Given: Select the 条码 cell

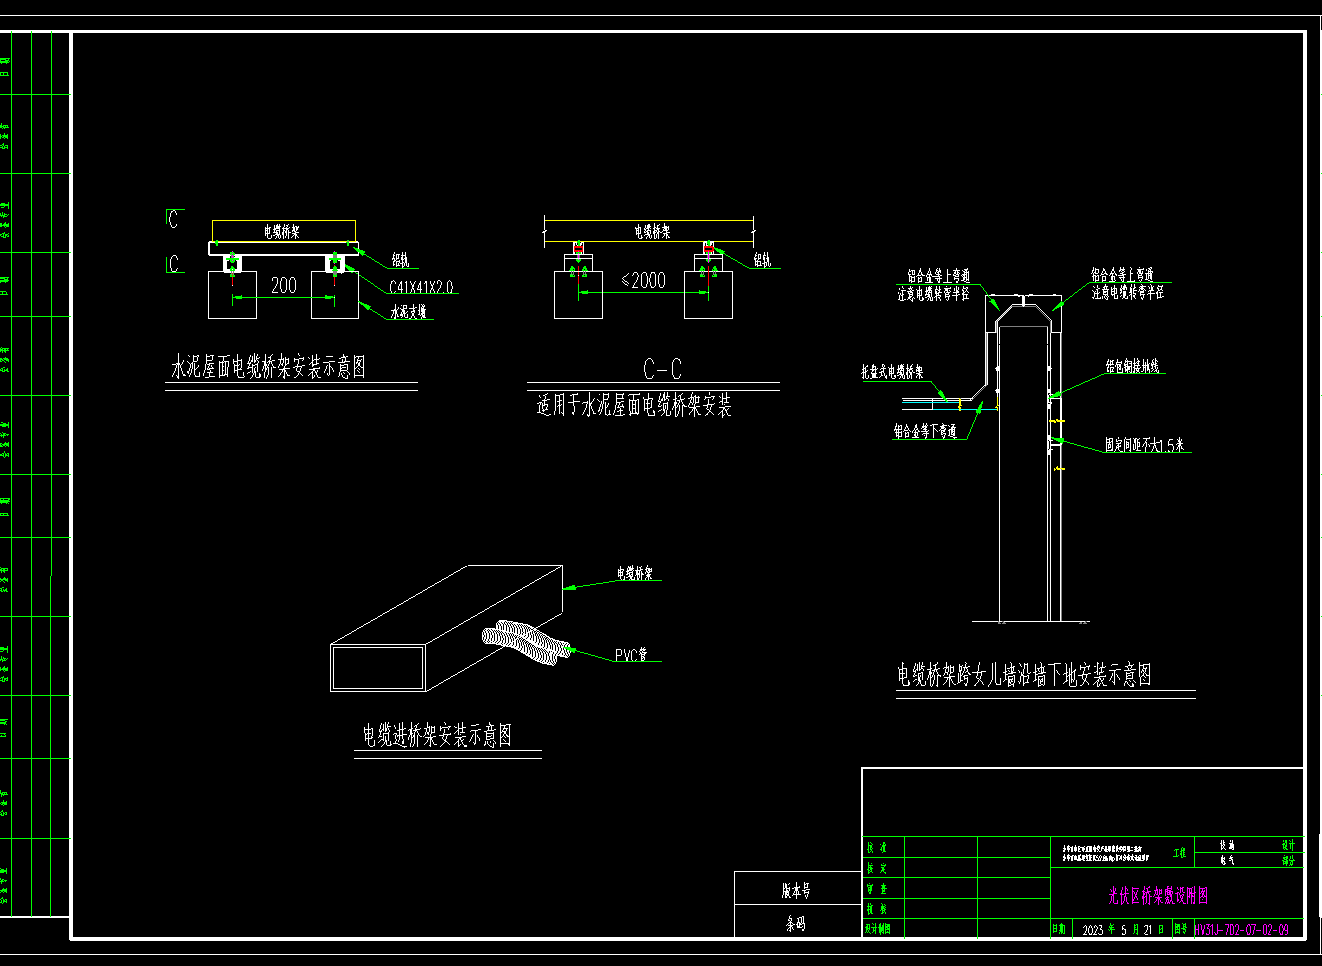Looking at the screenshot, I should [797, 923].
